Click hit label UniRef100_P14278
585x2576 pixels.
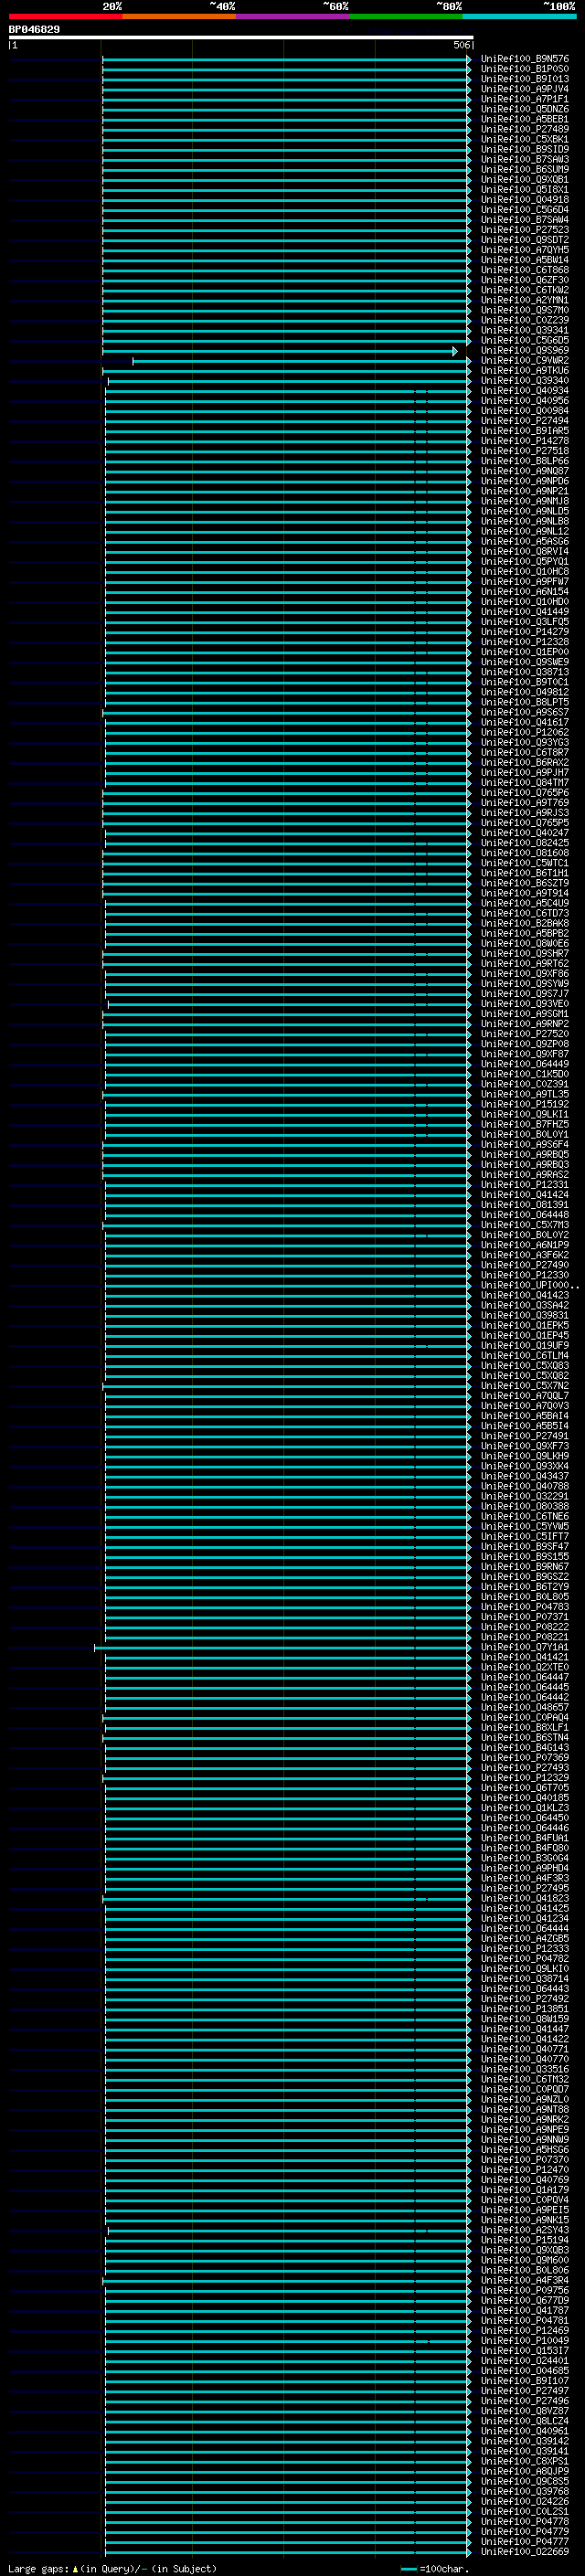pyautogui.click(x=525, y=441)
